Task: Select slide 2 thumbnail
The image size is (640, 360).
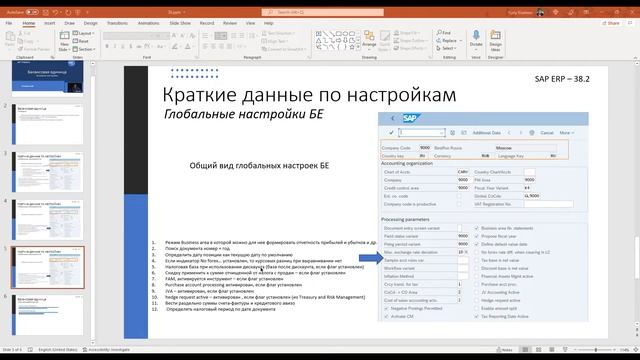Action: click(48, 124)
